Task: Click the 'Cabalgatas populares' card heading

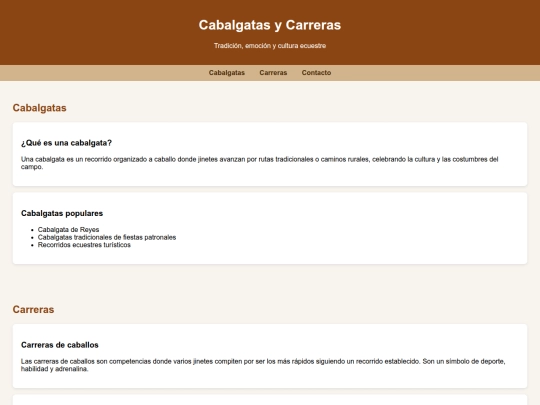Action: click(x=62, y=213)
